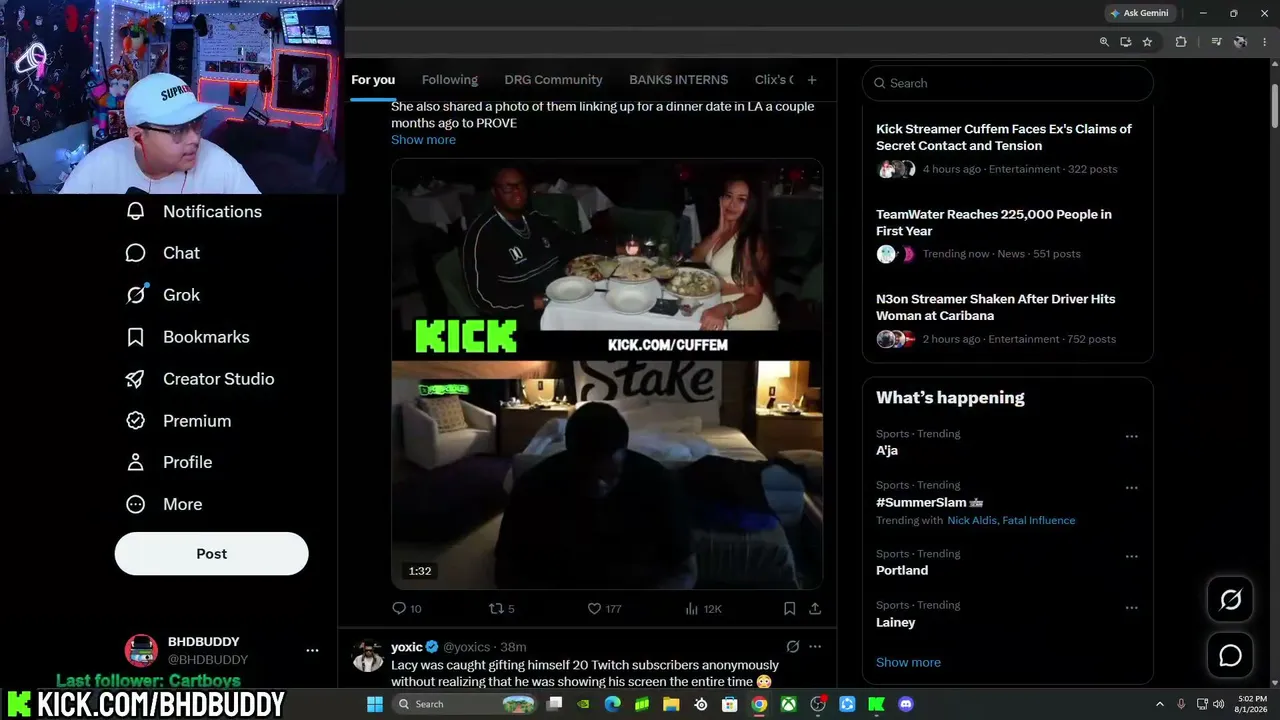Open the Fatal Influence trending link
This screenshot has height=720, width=1280.
[1039, 520]
